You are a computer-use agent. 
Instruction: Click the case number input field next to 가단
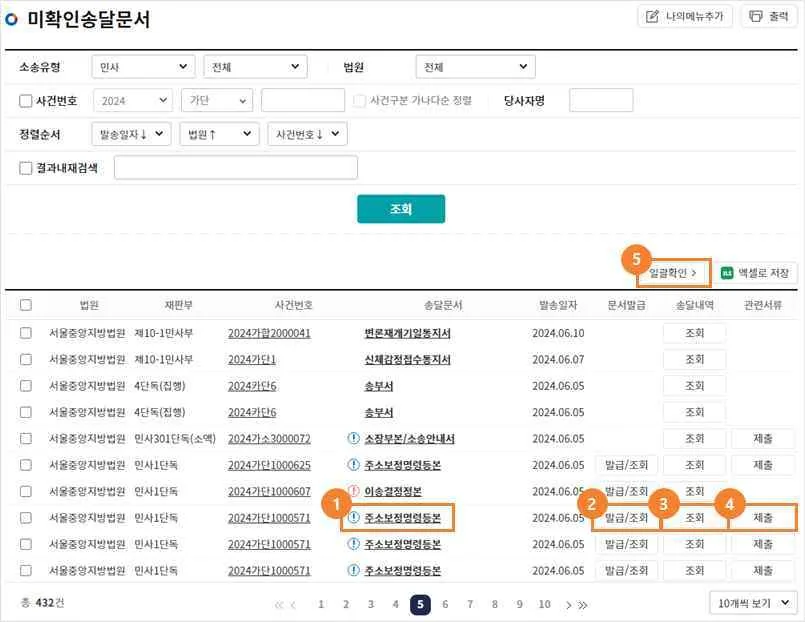303,101
